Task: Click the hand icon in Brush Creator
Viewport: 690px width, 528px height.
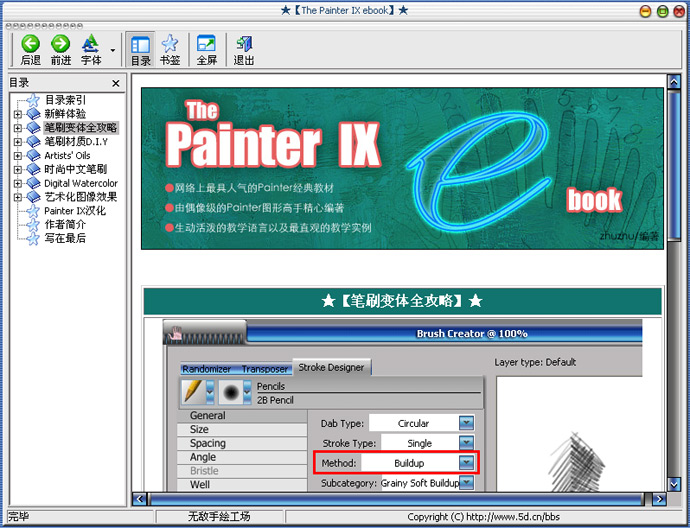Action: point(176,333)
